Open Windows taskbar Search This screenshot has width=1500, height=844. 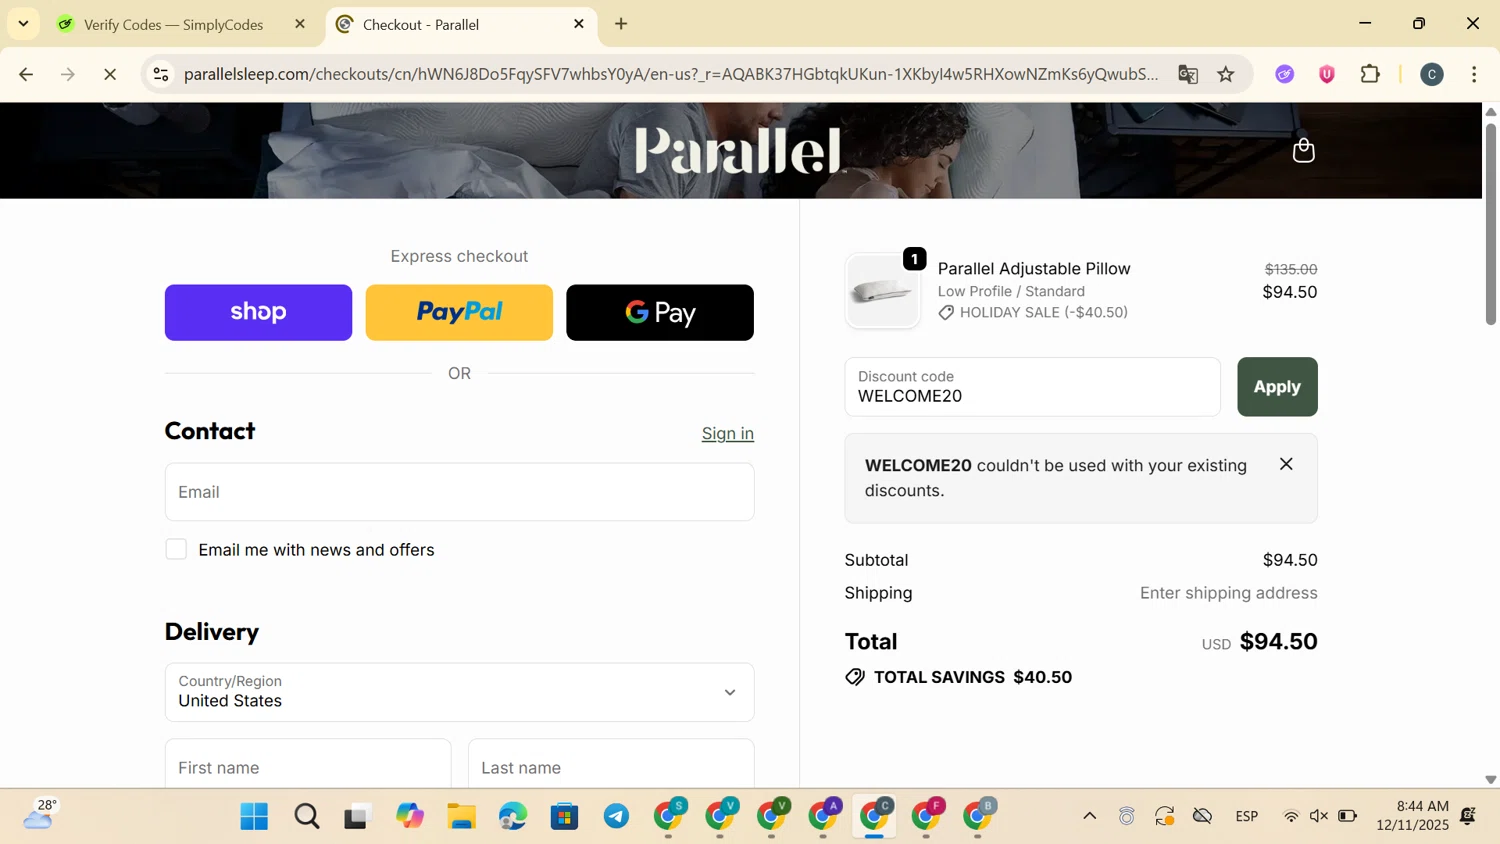[307, 817]
